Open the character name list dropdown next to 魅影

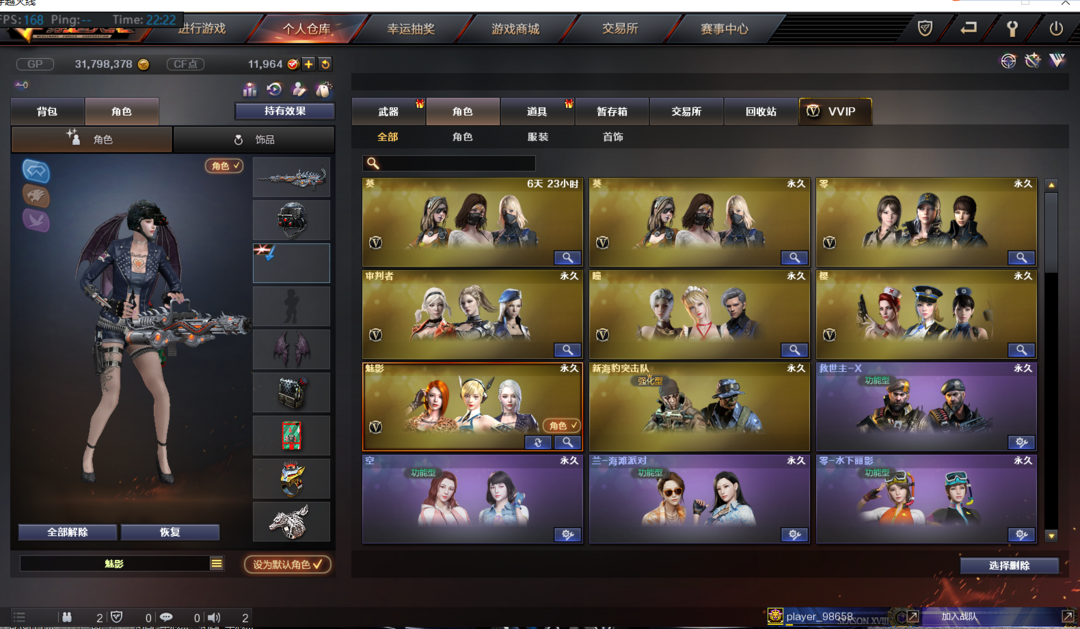pyautogui.click(x=216, y=564)
